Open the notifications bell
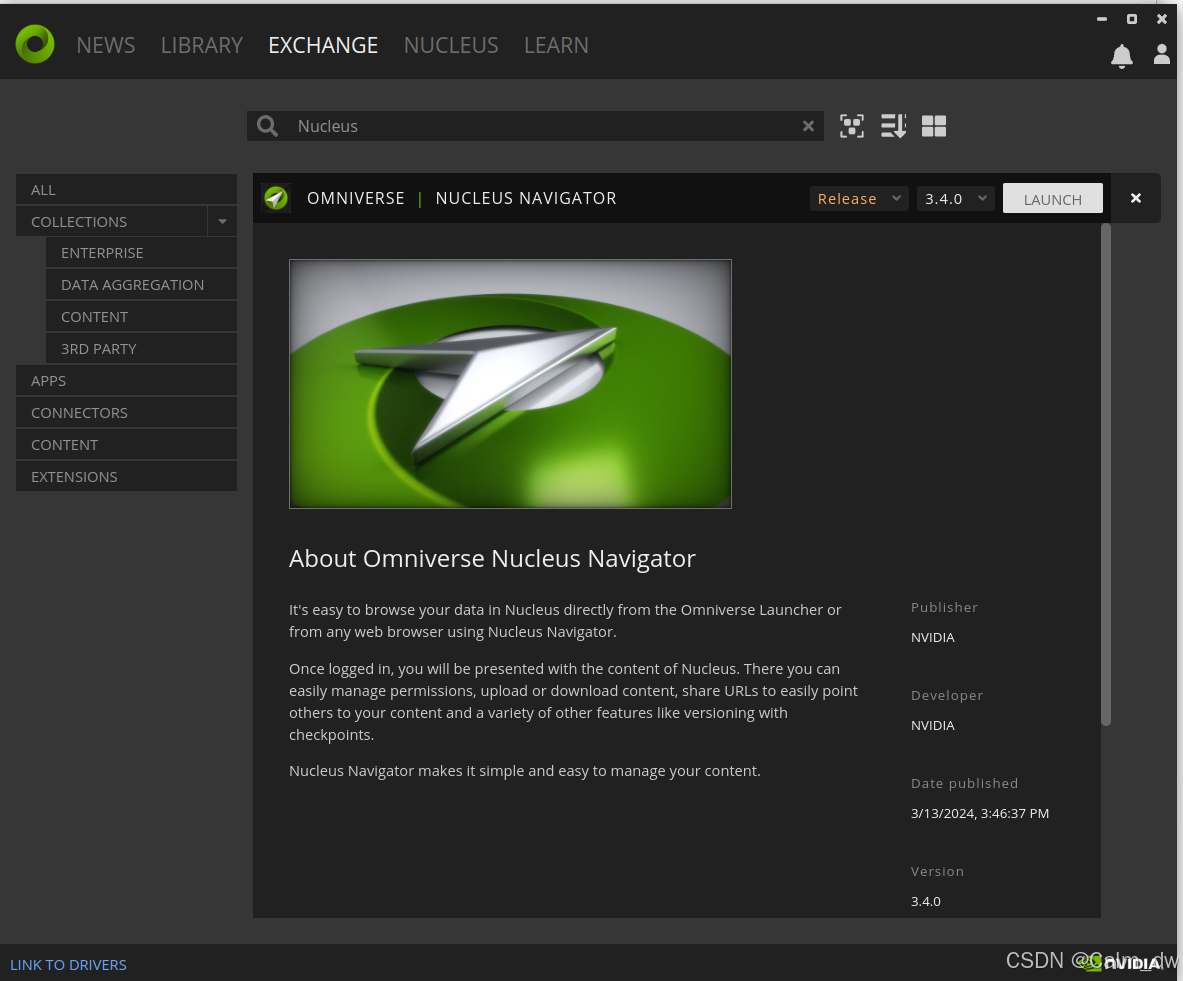The image size is (1183, 981). point(1122,56)
